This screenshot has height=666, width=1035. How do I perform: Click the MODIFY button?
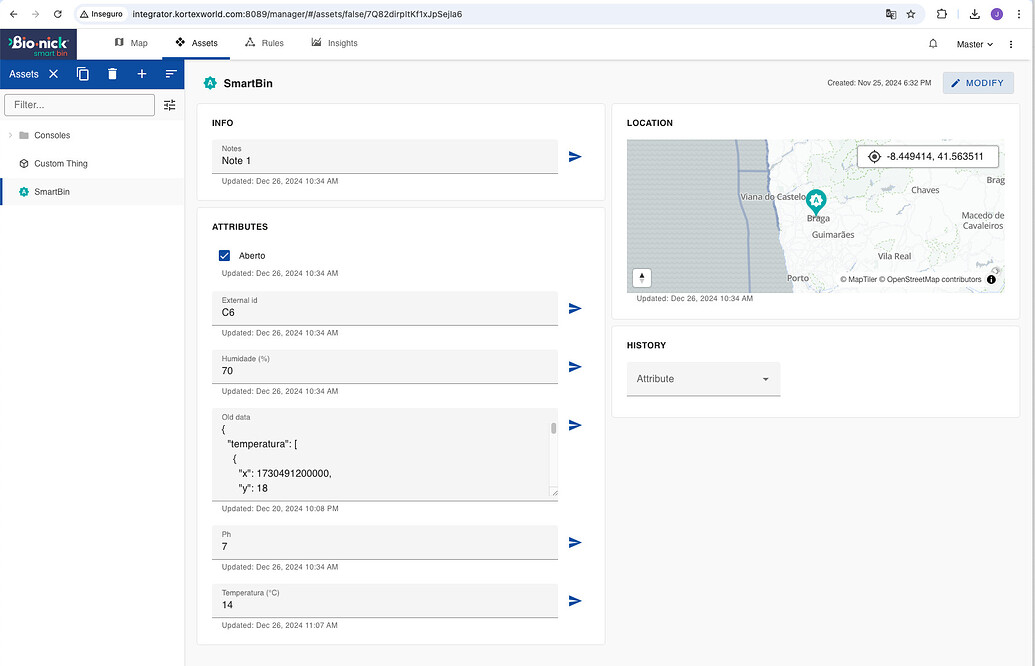pos(978,83)
